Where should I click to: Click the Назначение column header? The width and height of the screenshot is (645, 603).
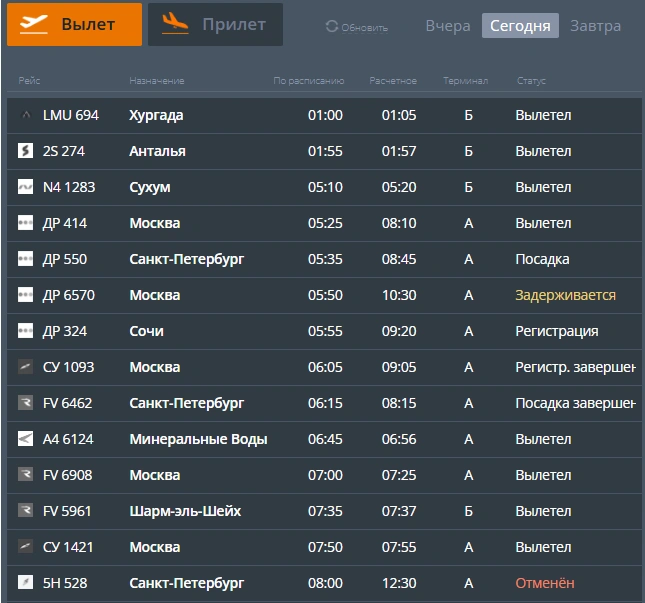[157, 81]
